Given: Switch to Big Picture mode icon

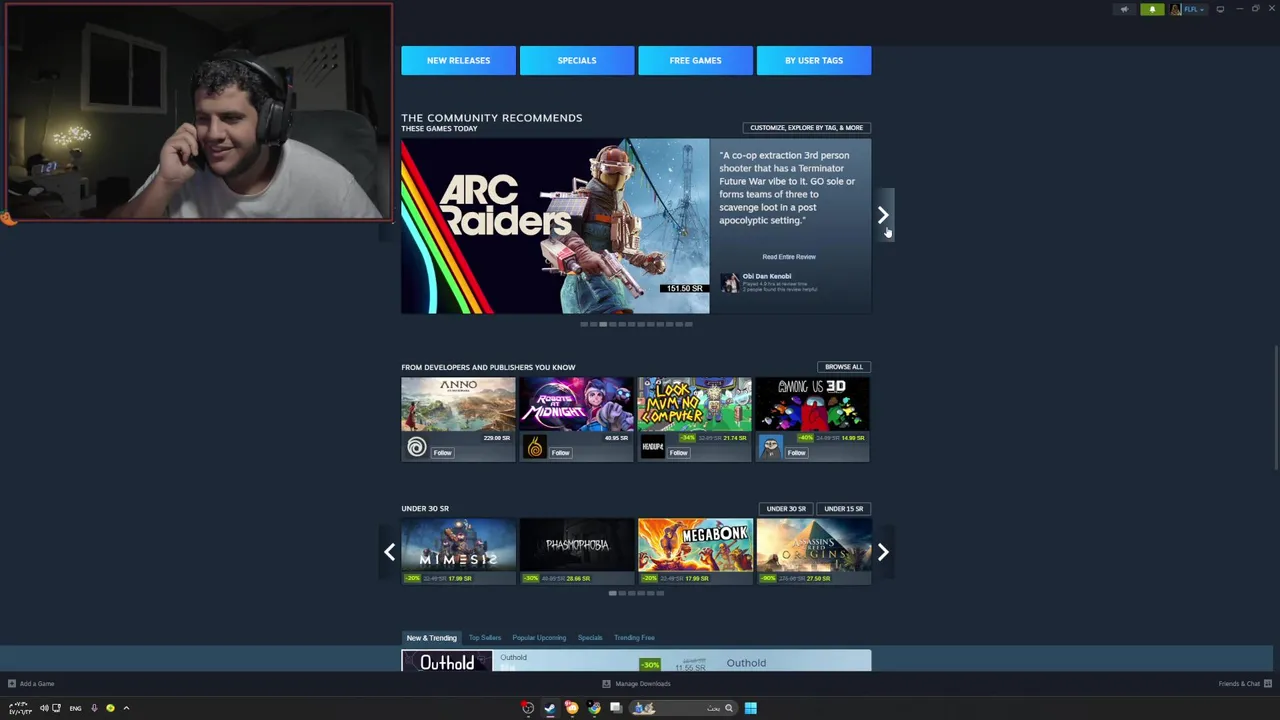Looking at the screenshot, I should coord(1220,9).
